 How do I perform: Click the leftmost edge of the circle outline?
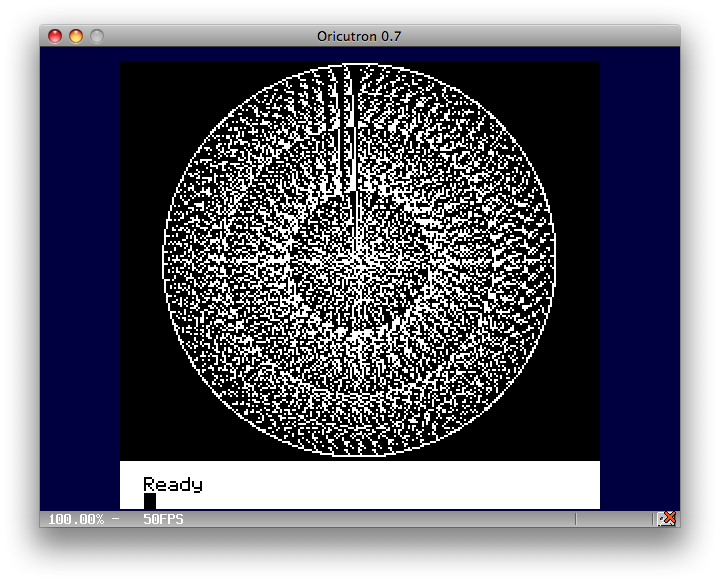pyautogui.click(x=163, y=260)
